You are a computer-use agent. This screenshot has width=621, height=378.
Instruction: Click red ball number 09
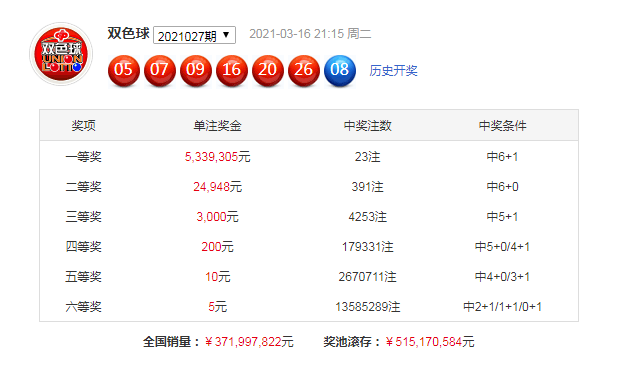[x=196, y=70]
